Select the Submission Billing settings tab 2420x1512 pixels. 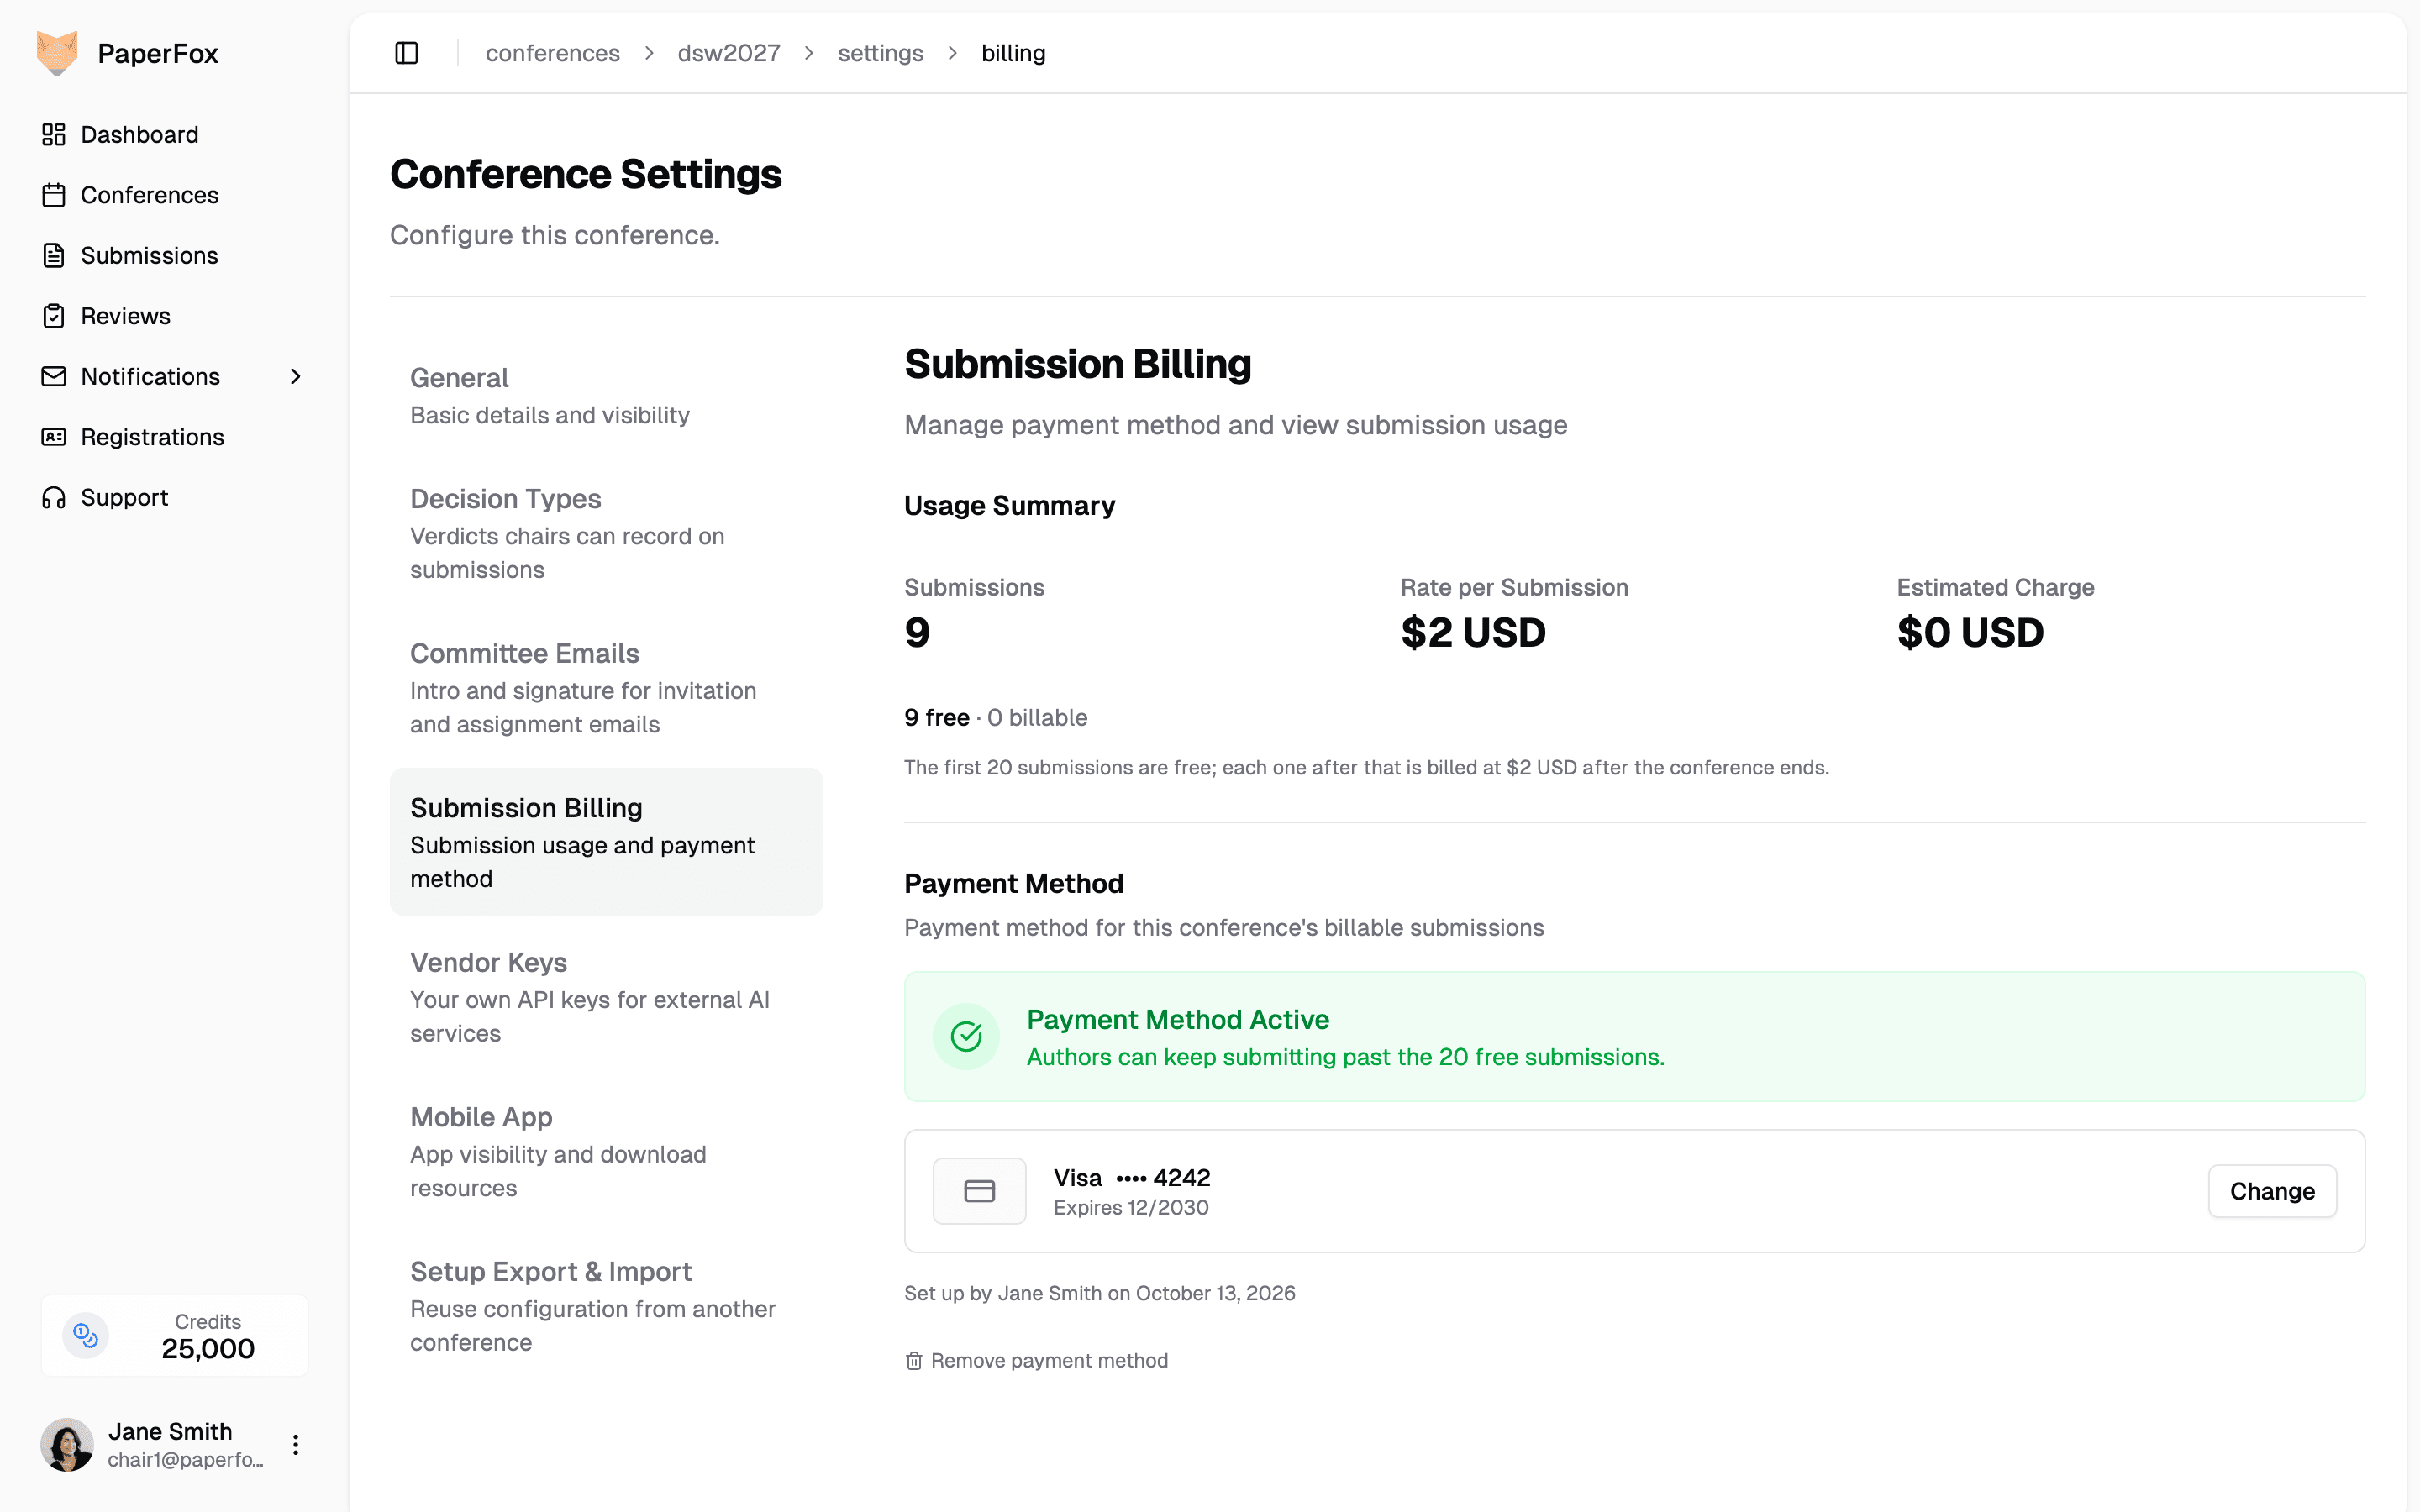(606, 842)
